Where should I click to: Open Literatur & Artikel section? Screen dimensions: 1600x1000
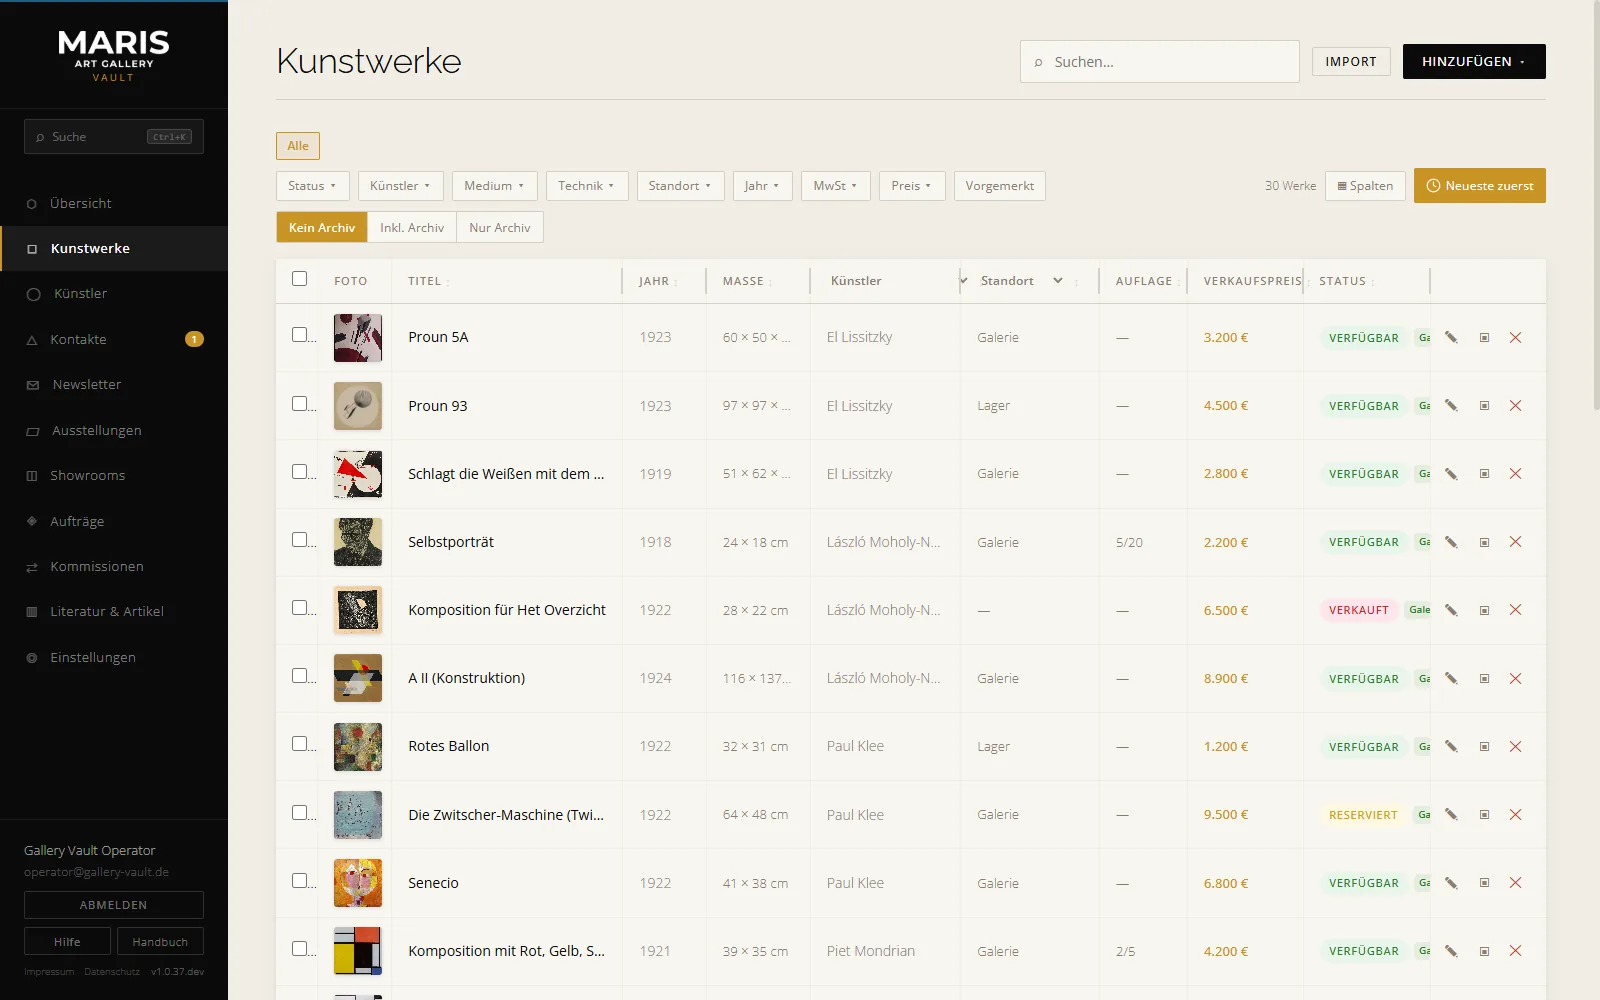pyautogui.click(x=114, y=612)
